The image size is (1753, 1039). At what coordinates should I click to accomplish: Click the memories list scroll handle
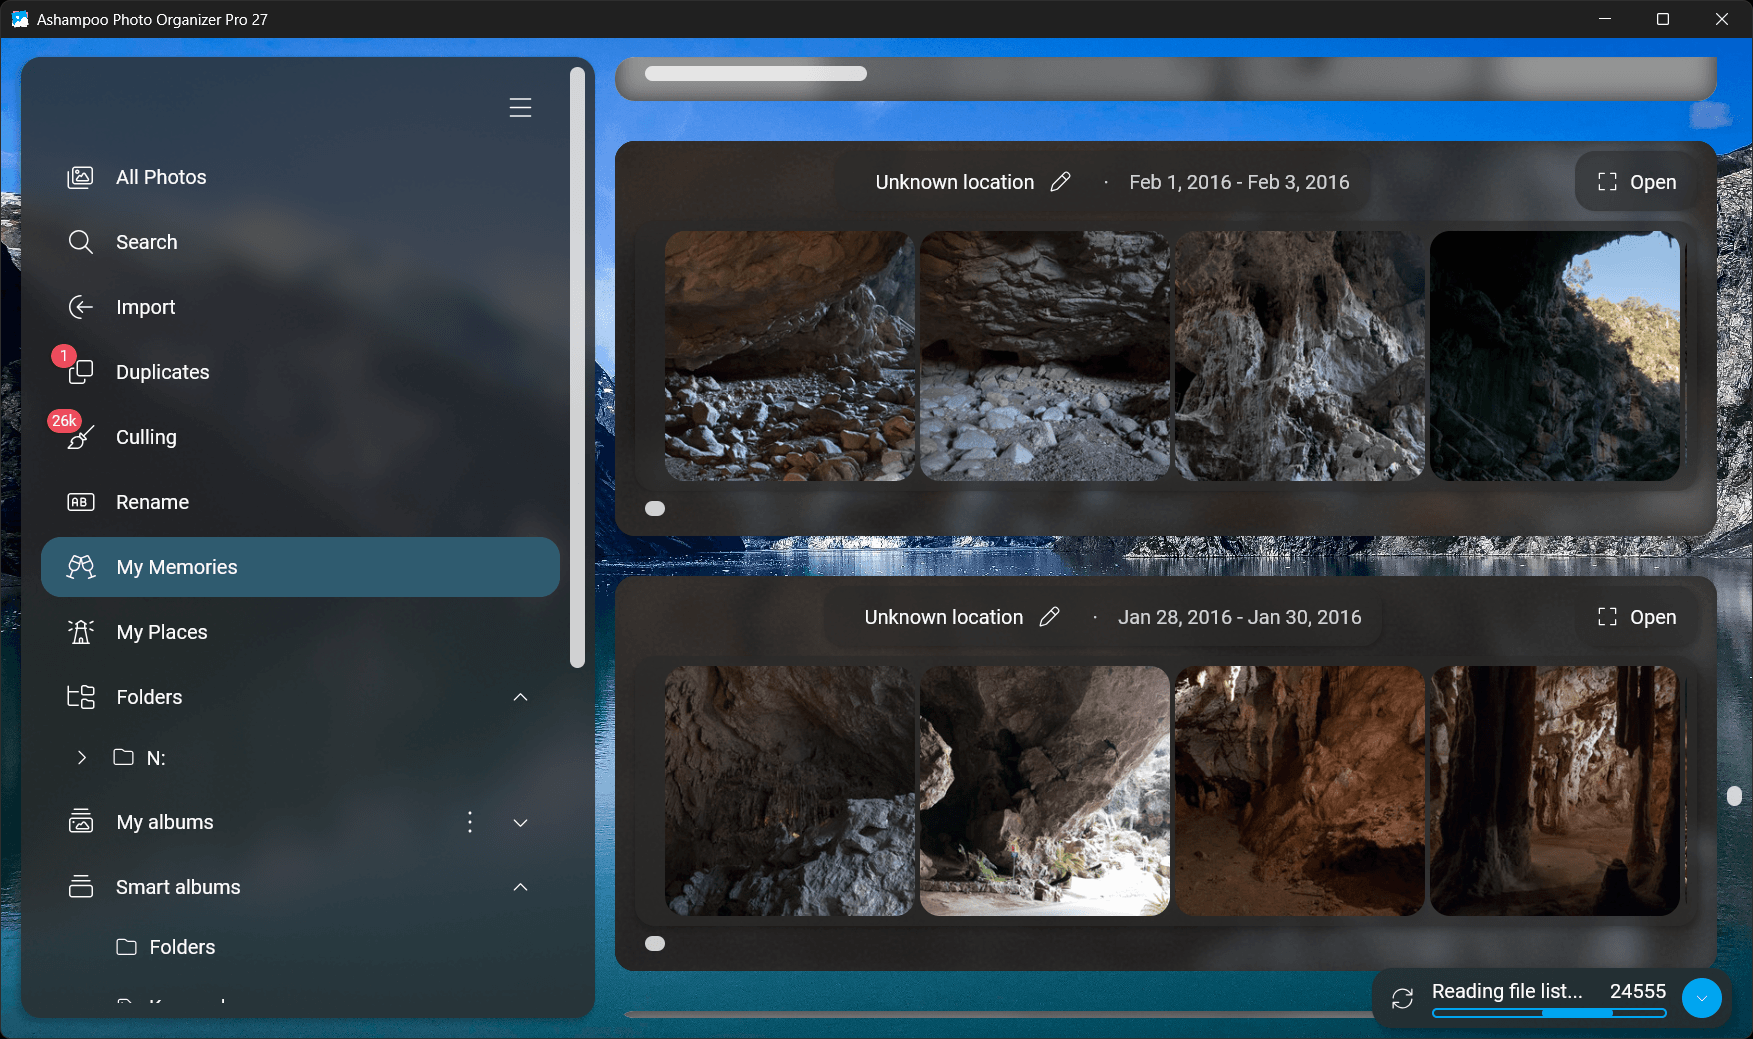coord(1734,796)
